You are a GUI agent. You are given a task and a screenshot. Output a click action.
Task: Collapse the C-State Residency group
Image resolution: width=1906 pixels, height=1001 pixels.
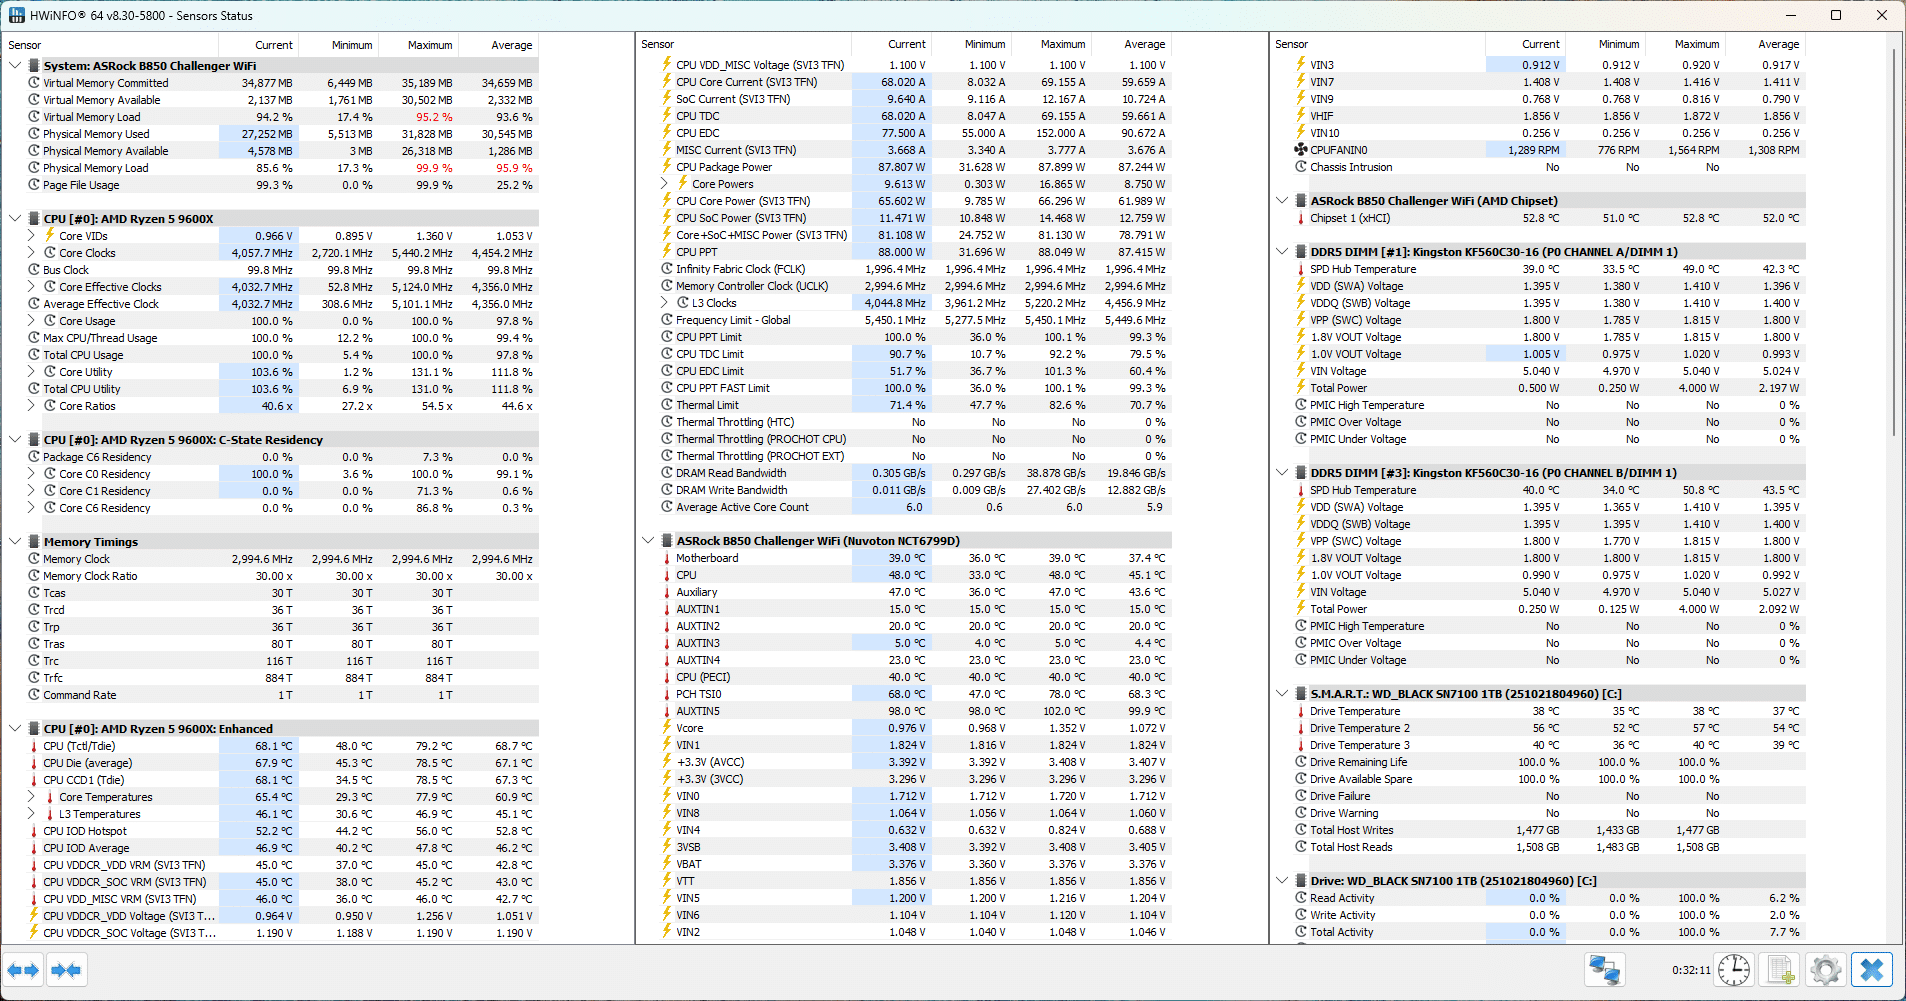pyautogui.click(x=15, y=440)
